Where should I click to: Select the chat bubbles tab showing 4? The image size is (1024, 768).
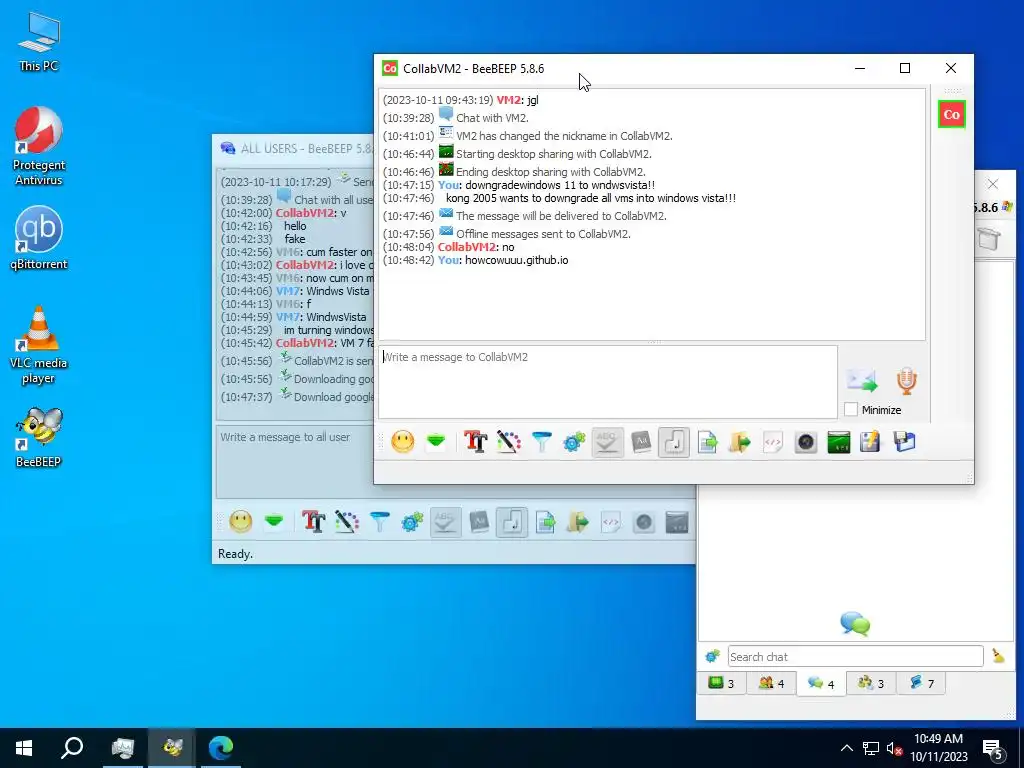[821, 683]
